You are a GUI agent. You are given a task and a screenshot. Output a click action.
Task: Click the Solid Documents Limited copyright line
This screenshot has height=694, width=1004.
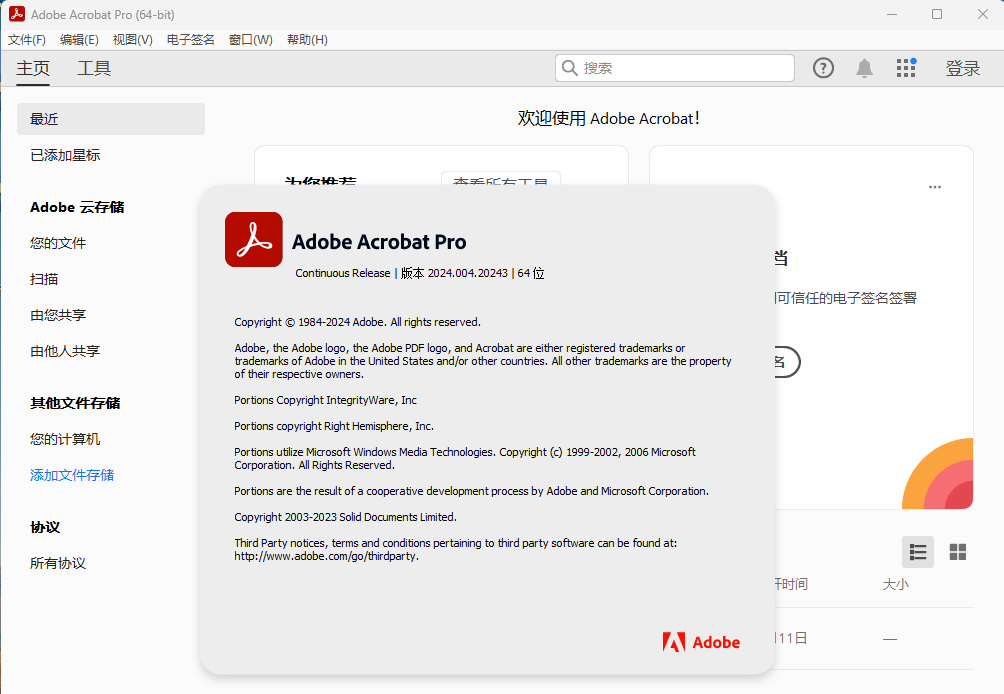[x=346, y=517]
